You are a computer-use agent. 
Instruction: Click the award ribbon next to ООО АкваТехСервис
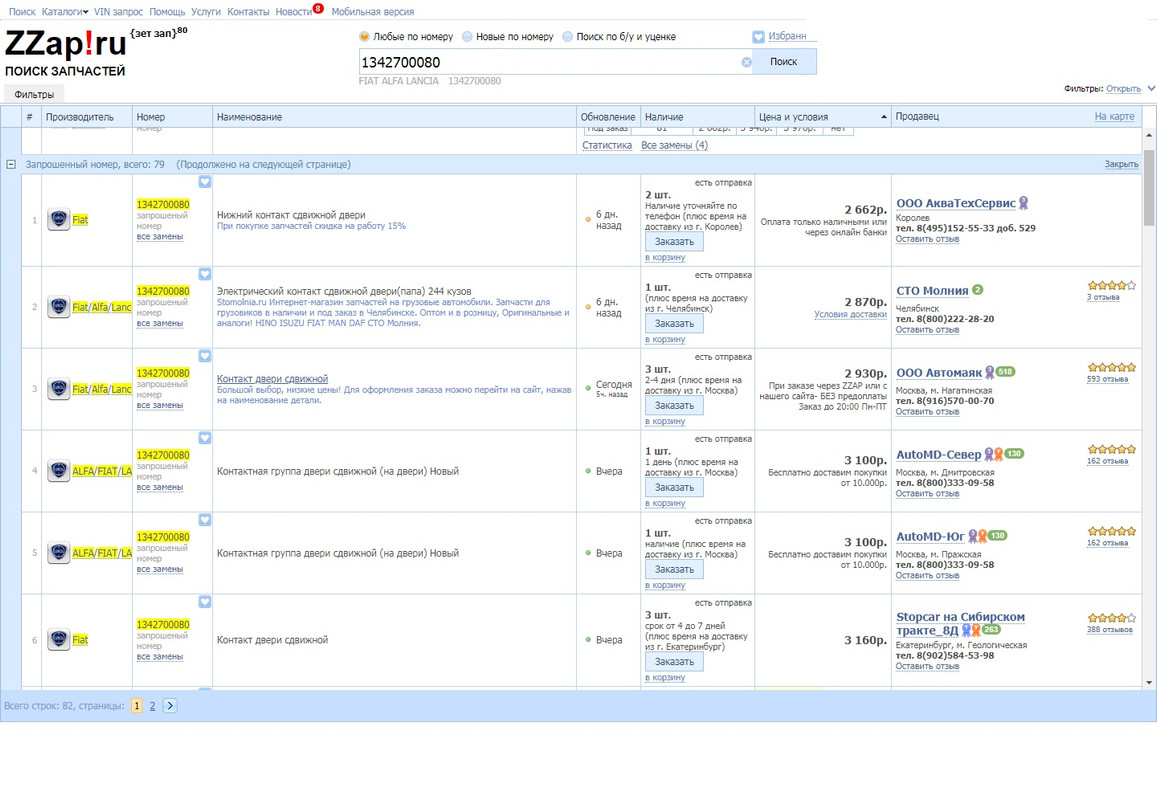(x=1023, y=203)
